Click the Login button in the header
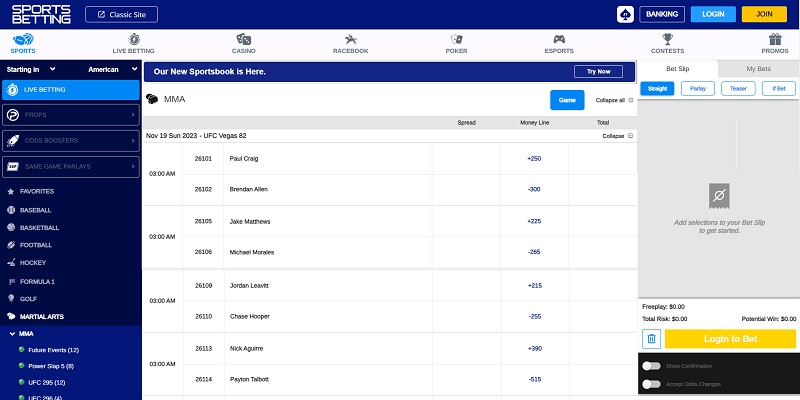800x400 pixels. tap(713, 14)
